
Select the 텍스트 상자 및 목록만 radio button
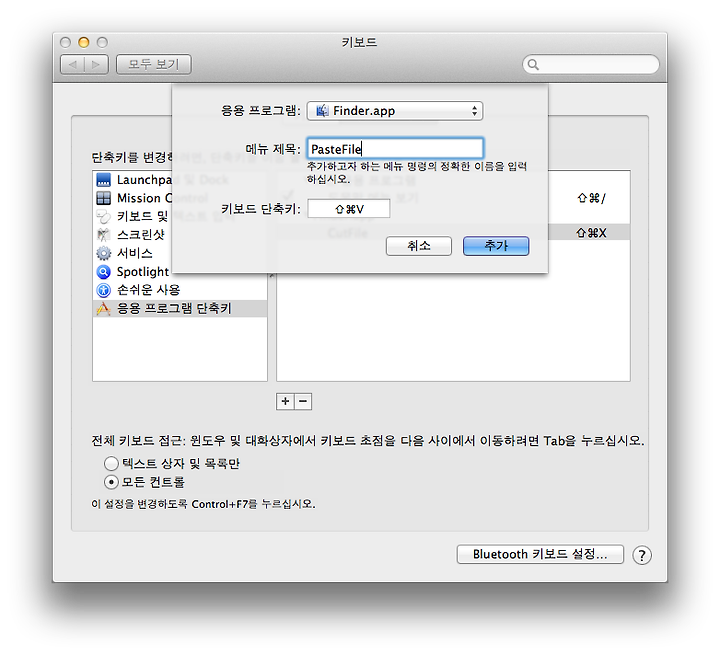tap(111, 463)
